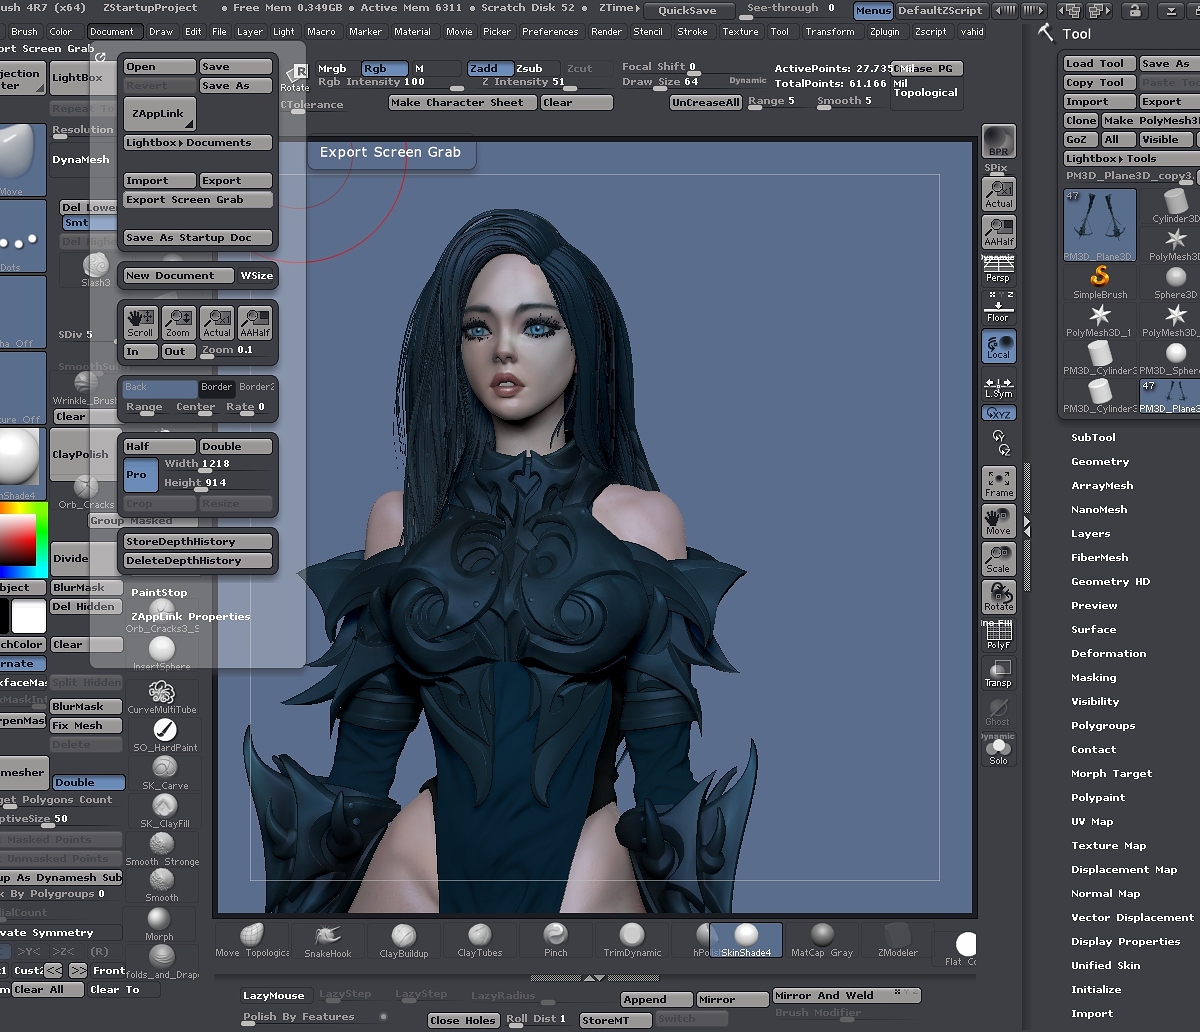Screen dimensions: 1200x1032
Task: Open the Document menu
Action: pos(111,32)
